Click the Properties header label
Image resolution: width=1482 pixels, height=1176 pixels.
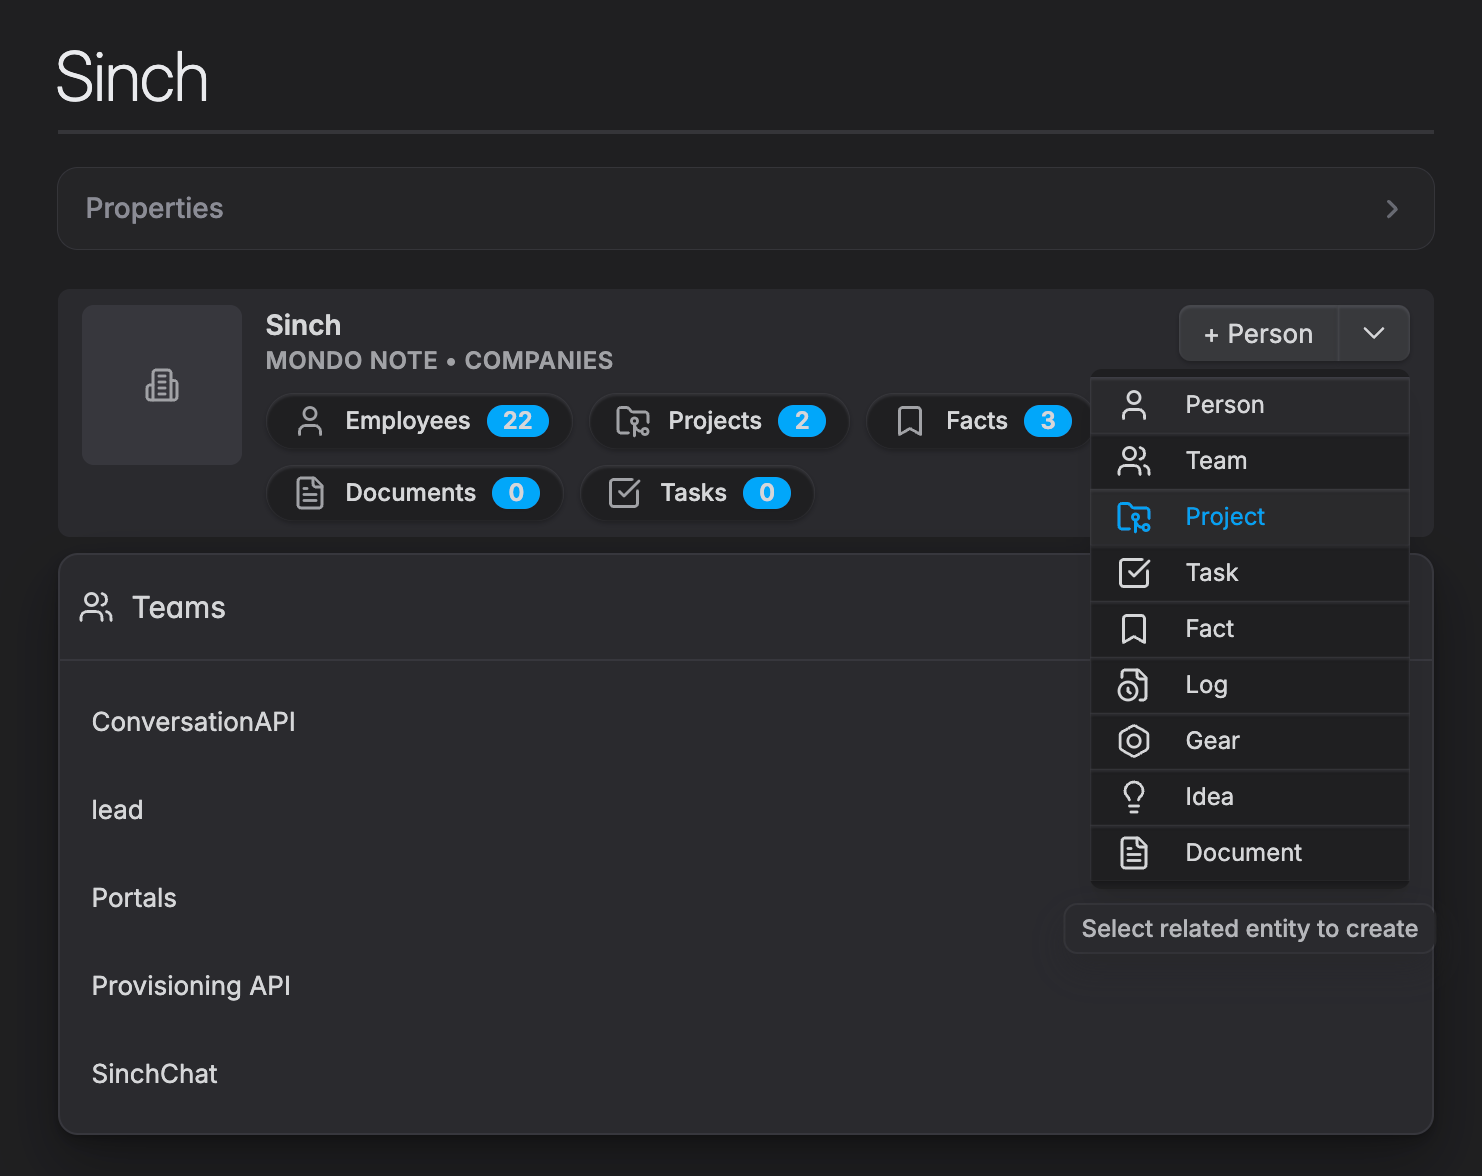(155, 208)
